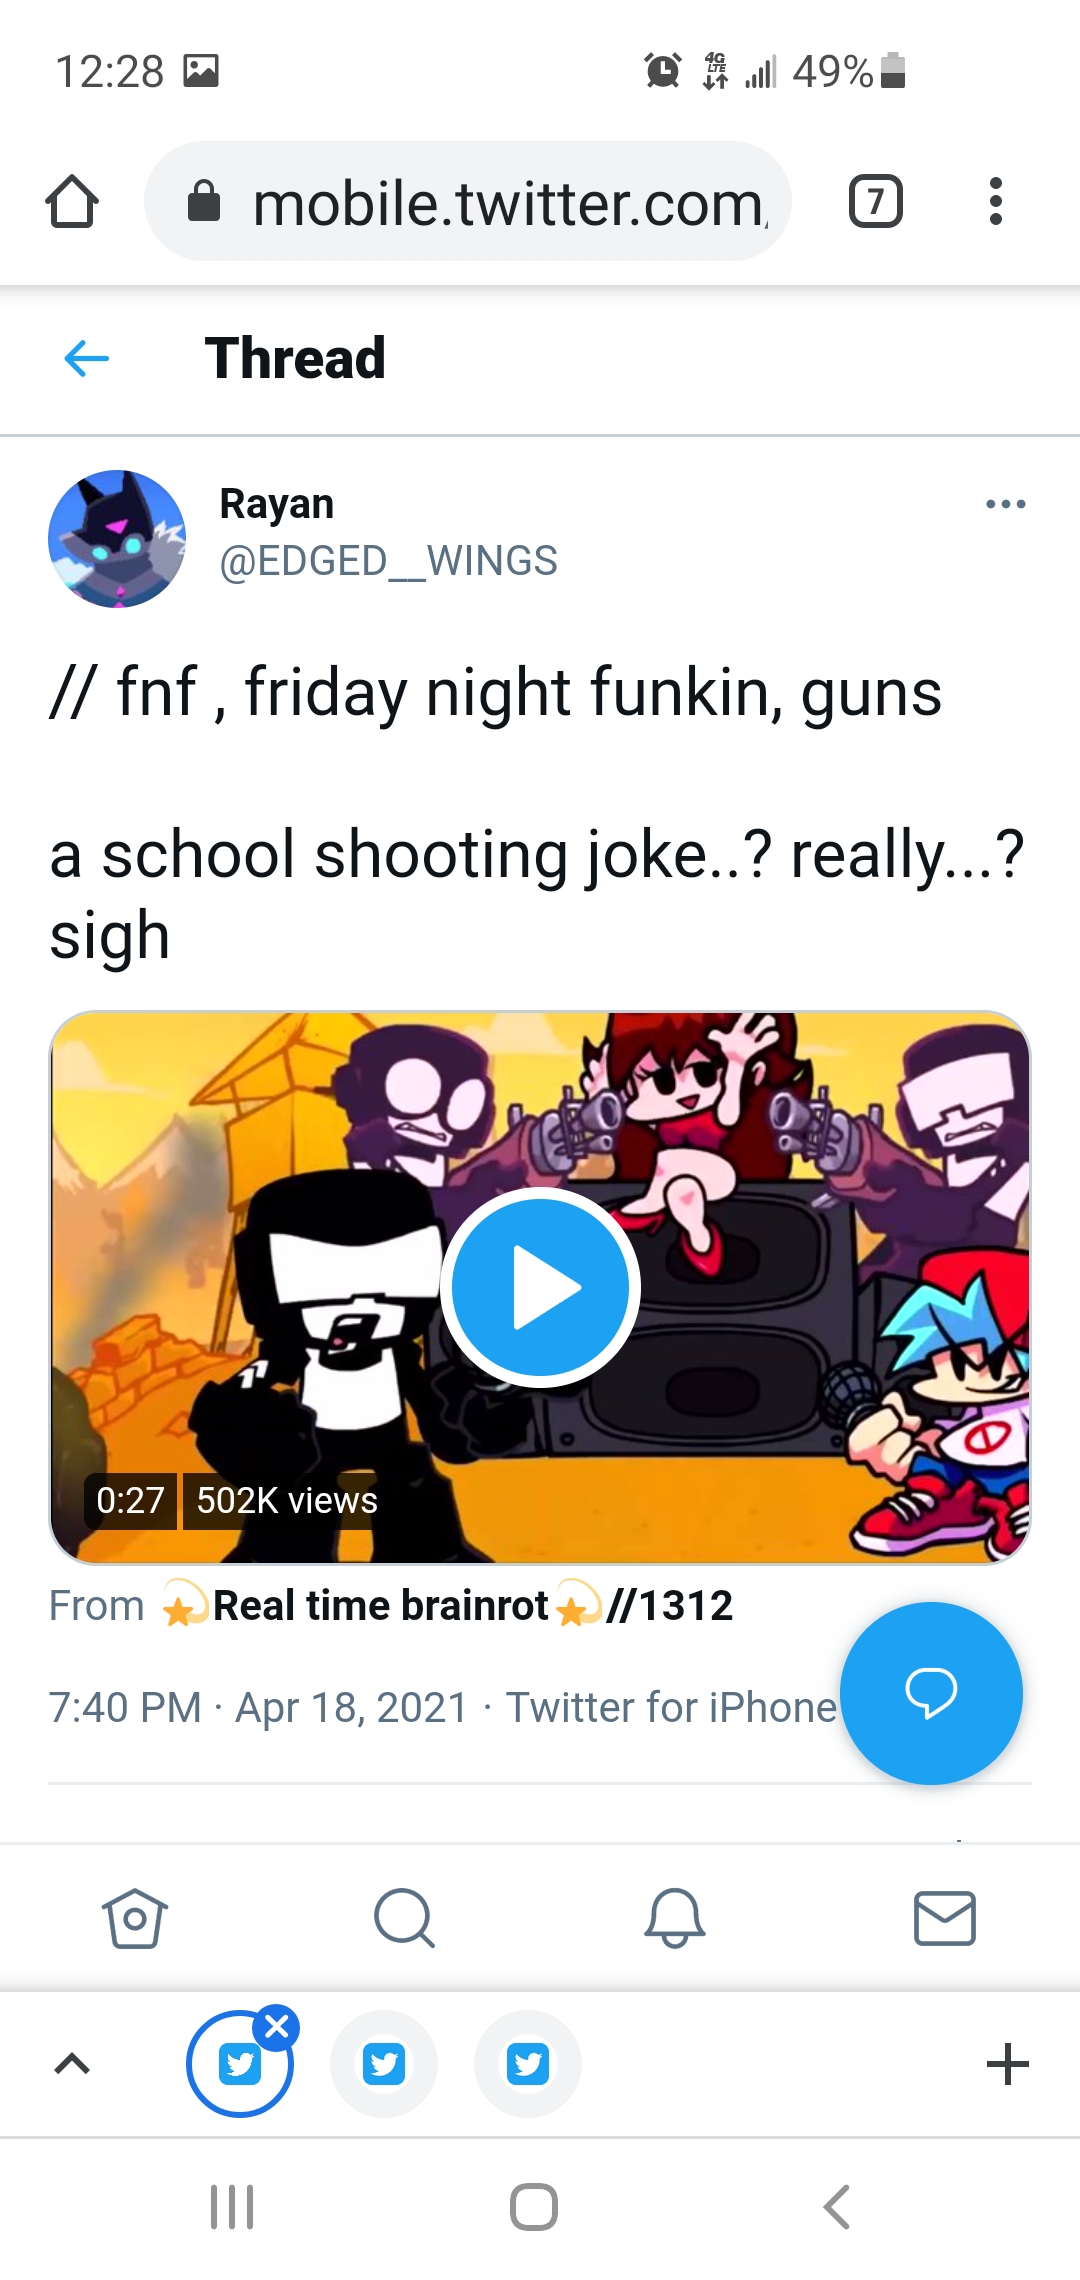Play the Friday Night Funkin video
This screenshot has width=1080, height=2280.
click(x=540, y=1287)
